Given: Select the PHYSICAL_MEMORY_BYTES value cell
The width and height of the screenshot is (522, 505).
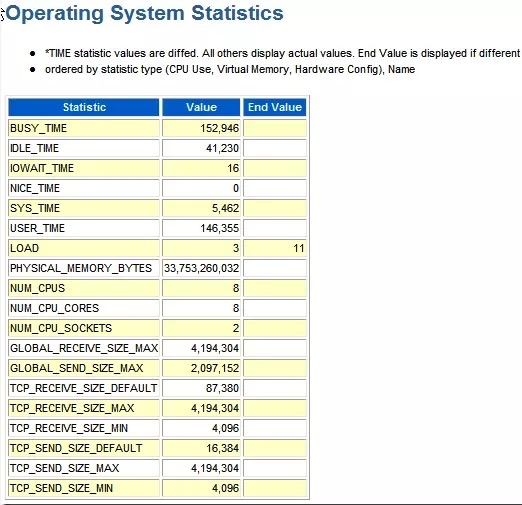Looking at the screenshot, I should 201,268.
